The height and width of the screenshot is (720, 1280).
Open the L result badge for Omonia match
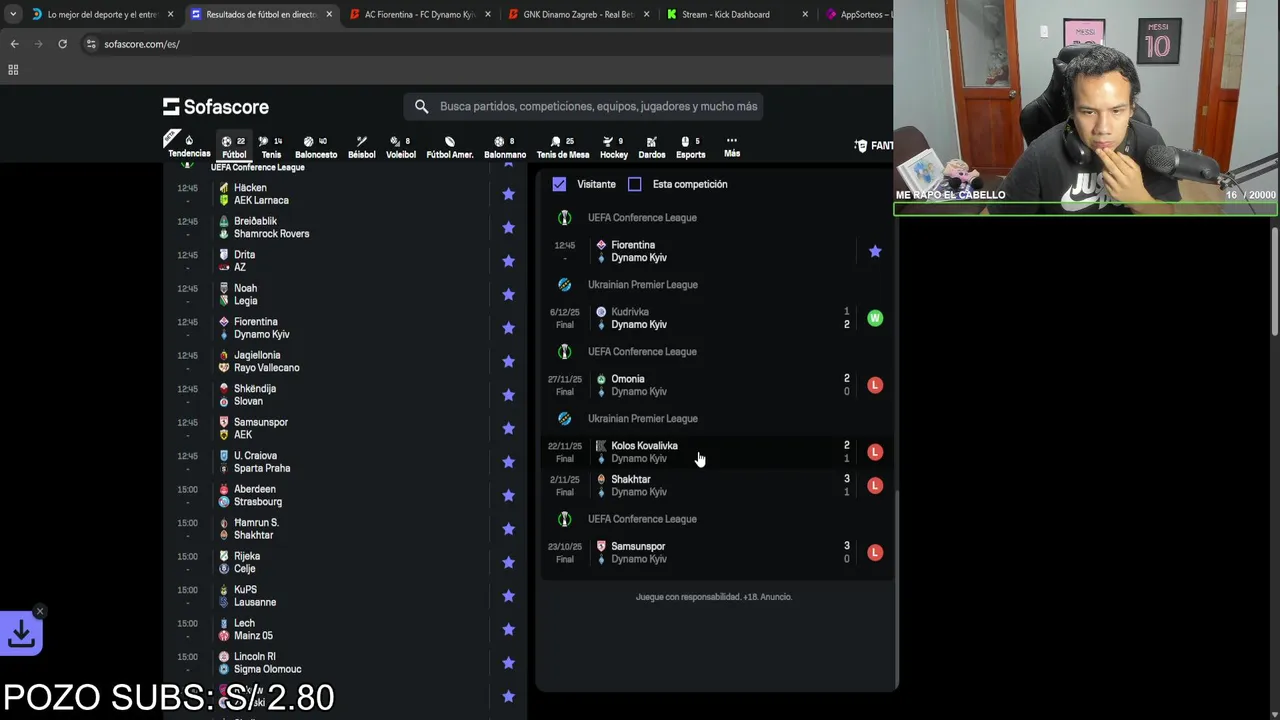pyautogui.click(x=875, y=385)
